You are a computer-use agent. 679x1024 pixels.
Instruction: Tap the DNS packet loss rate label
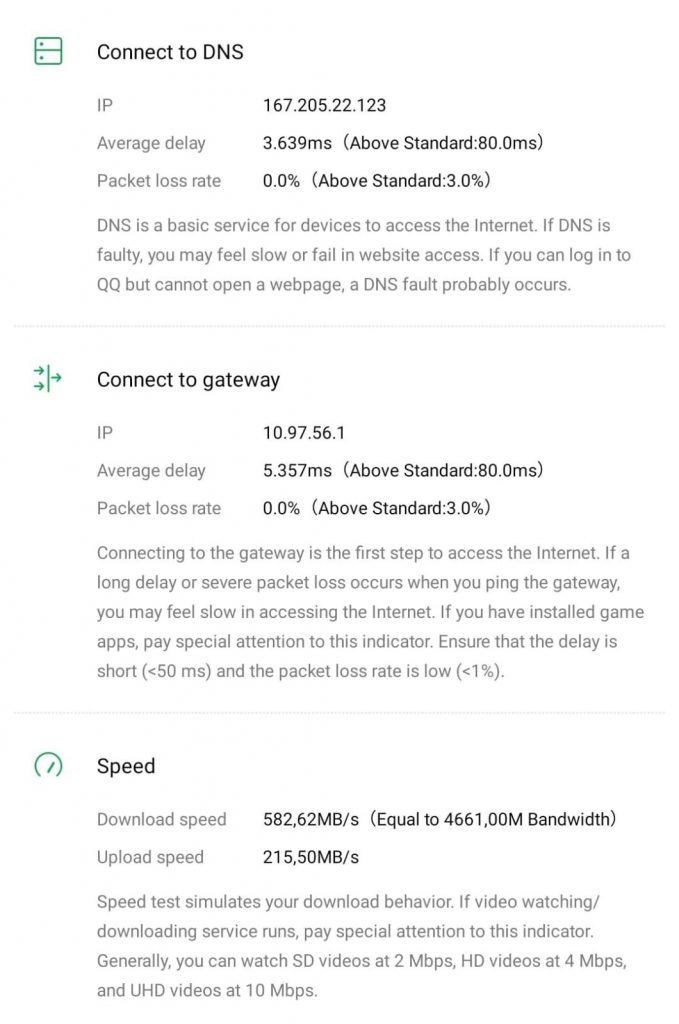pos(158,181)
